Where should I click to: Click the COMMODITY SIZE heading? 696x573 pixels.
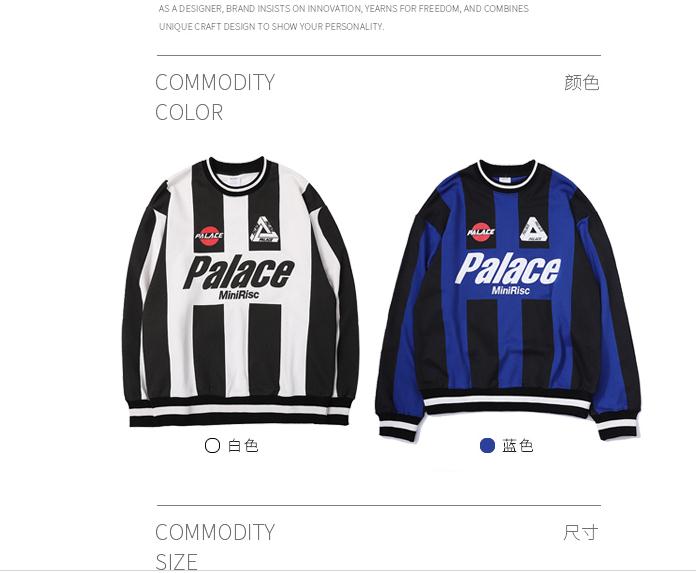pos(215,547)
